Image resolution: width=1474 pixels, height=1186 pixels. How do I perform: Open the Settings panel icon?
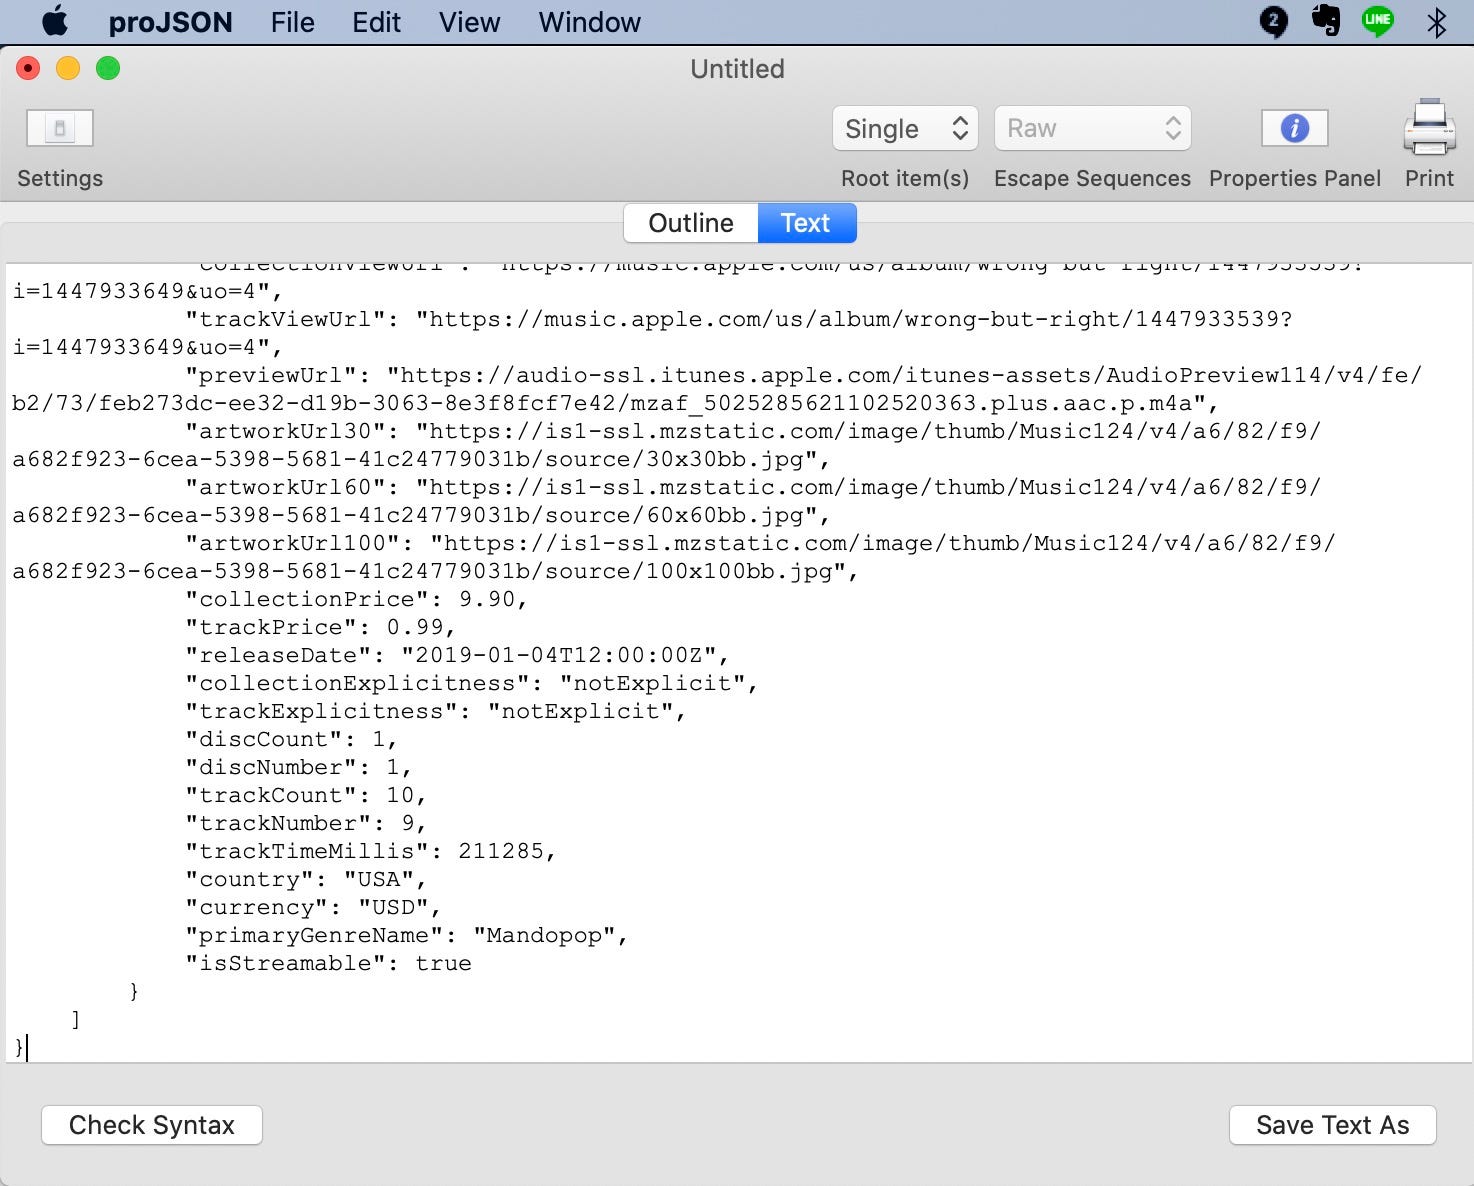point(59,128)
